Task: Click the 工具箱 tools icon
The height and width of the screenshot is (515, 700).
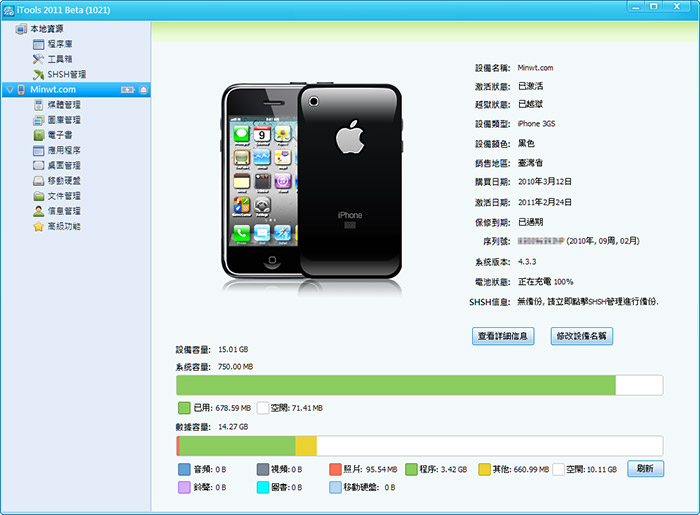Action: click(x=38, y=59)
